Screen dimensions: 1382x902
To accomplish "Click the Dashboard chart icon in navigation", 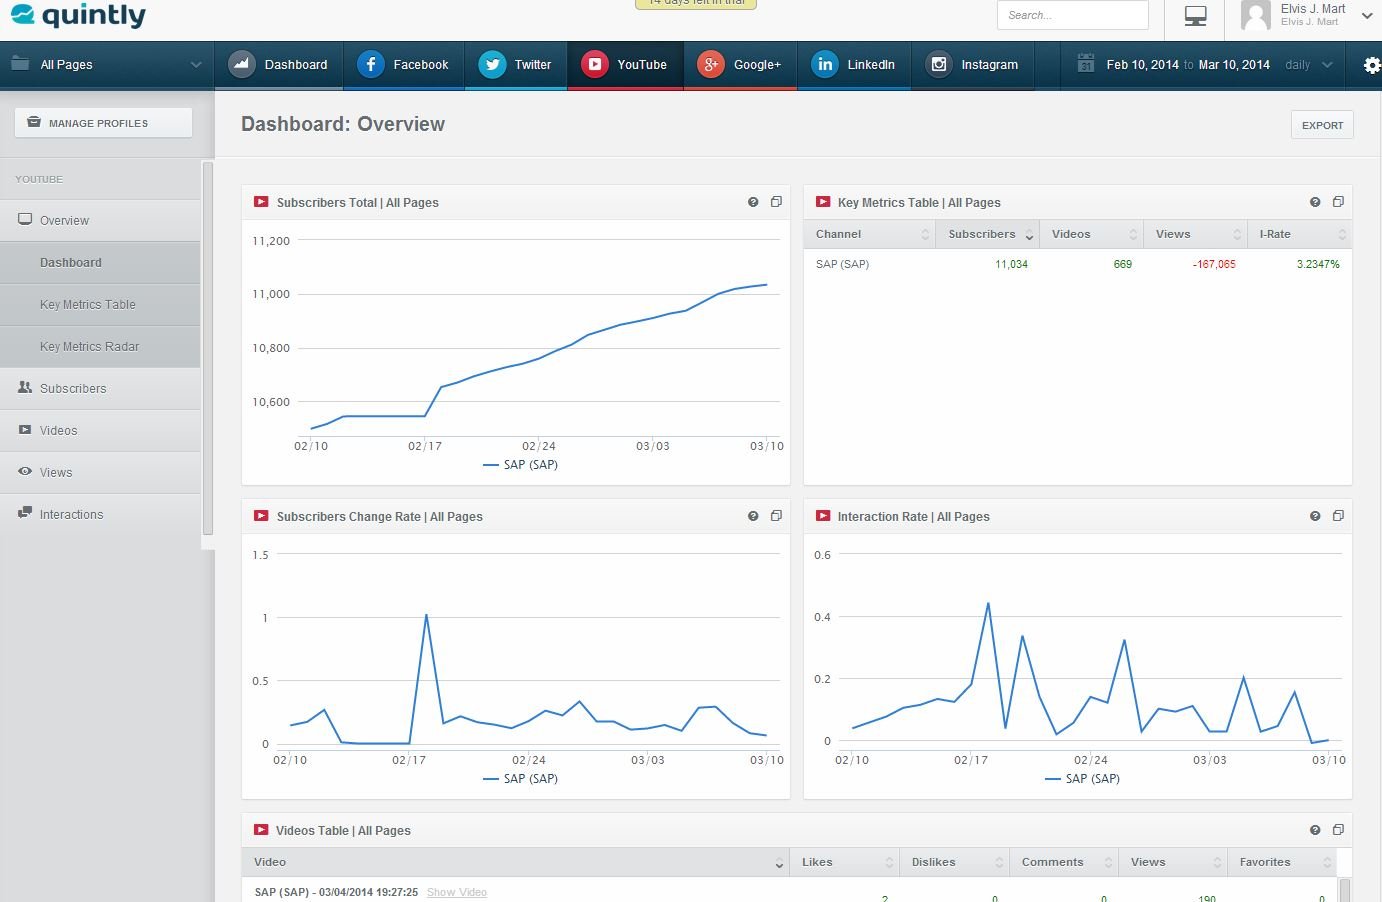I will pyautogui.click(x=241, y=65).
